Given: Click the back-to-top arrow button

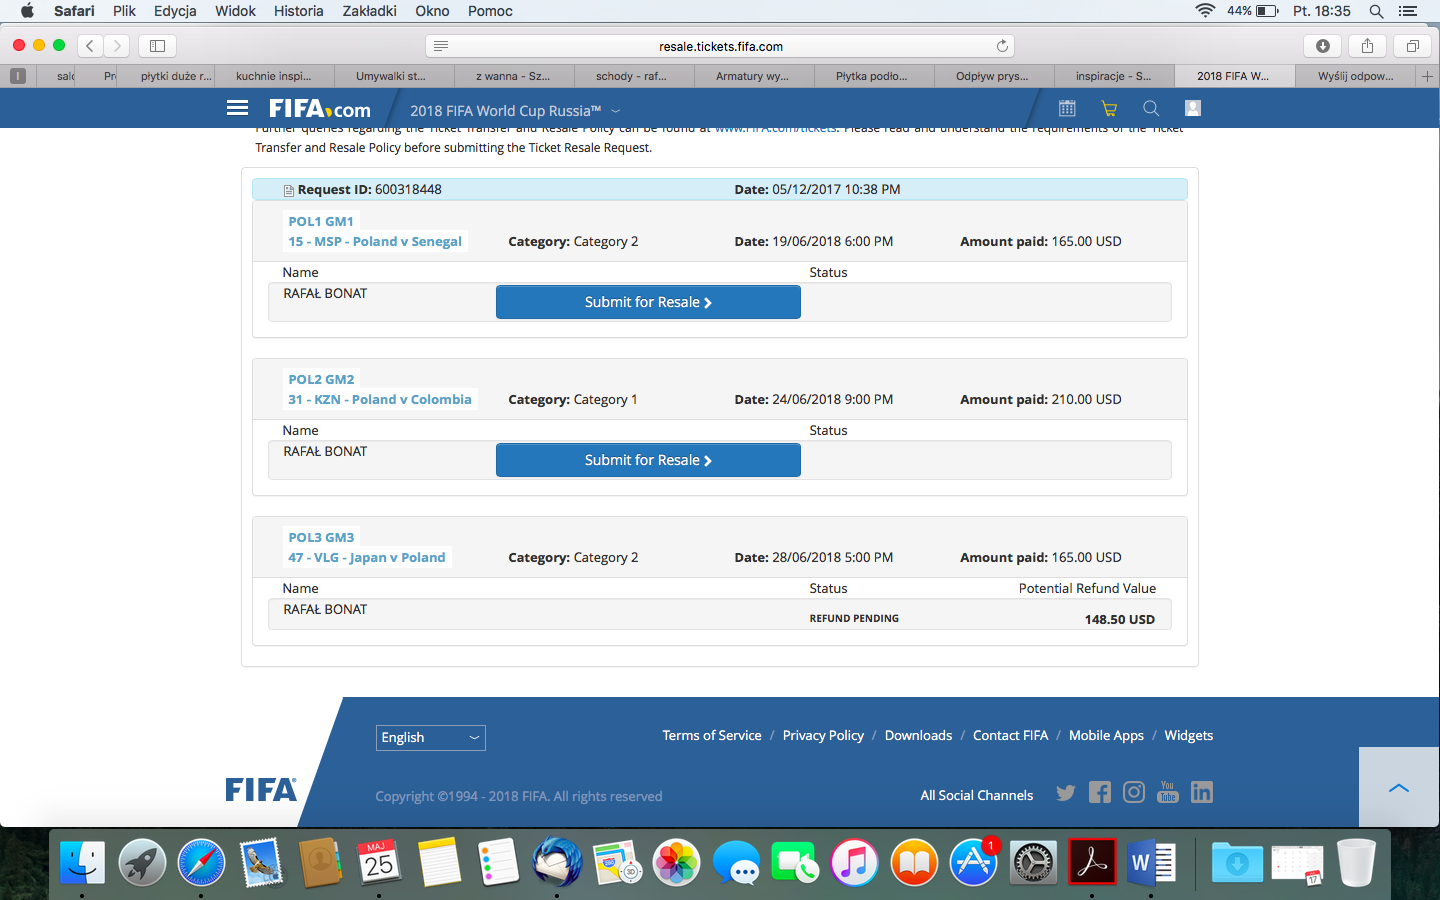Looking at the screenshot, I should click(x=1399, y=788).
